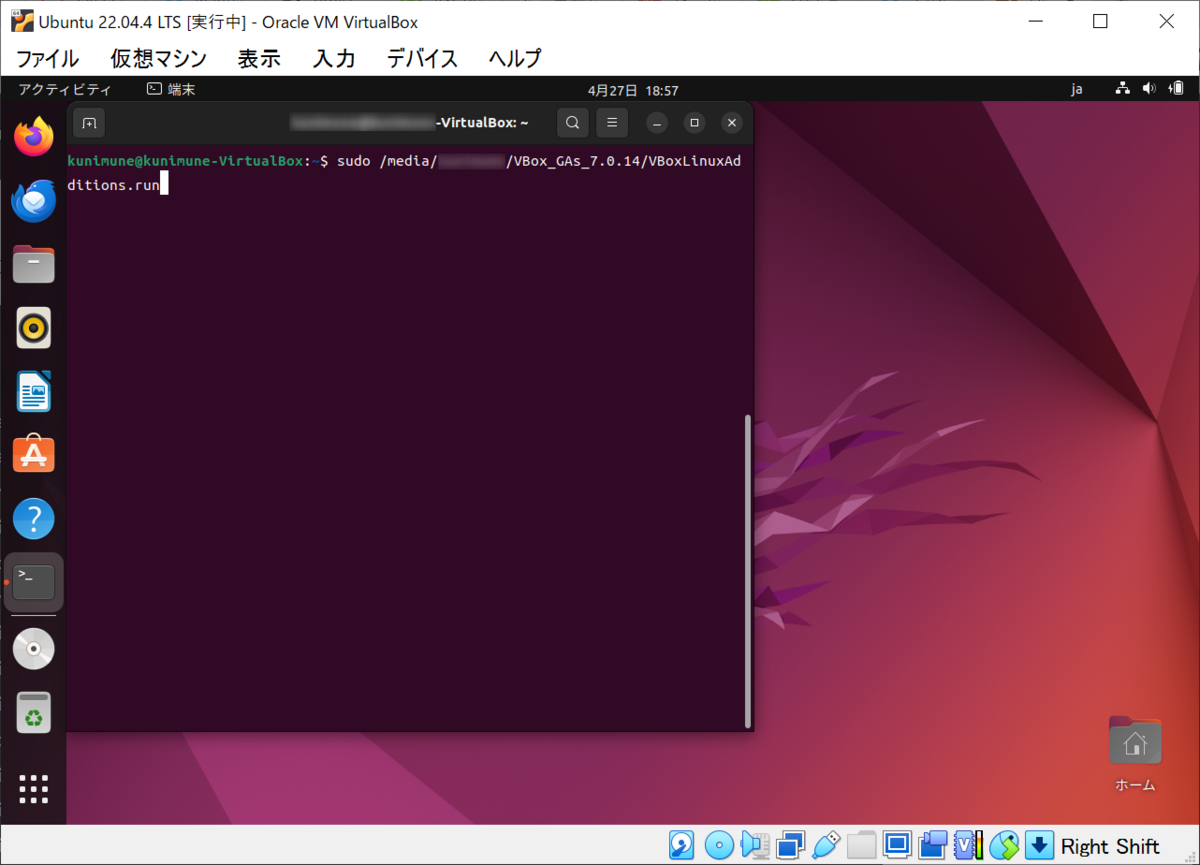
Task: Open Rhythmbox music player from the dock
Action: click(34, 327)
